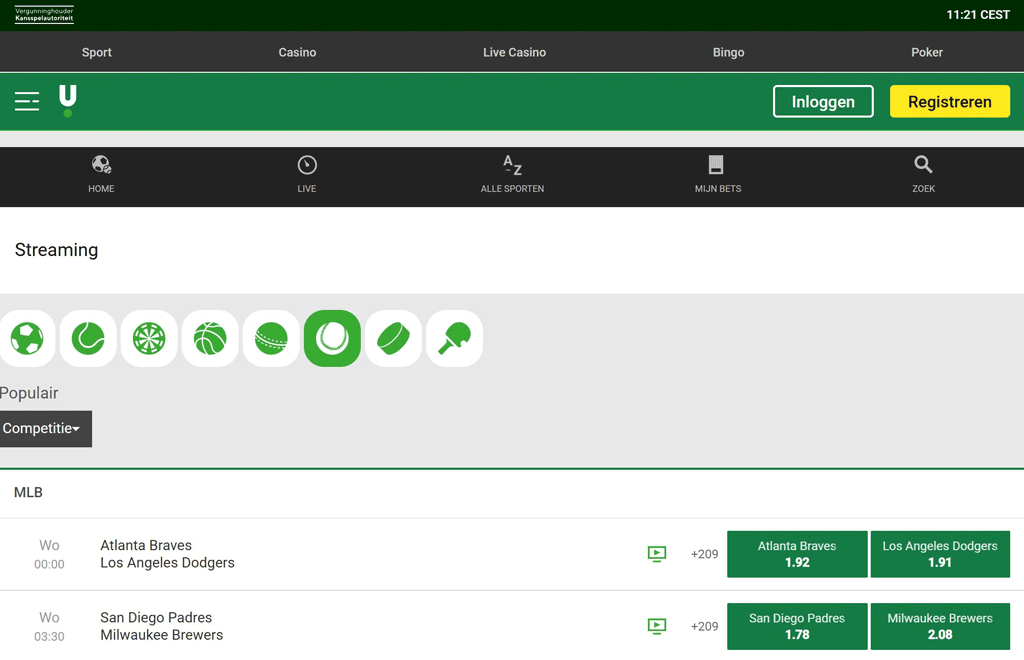Select the tennis ball sport filter
The width and height of the screenshot is (1024, 660).
click(x=88, y=338)
